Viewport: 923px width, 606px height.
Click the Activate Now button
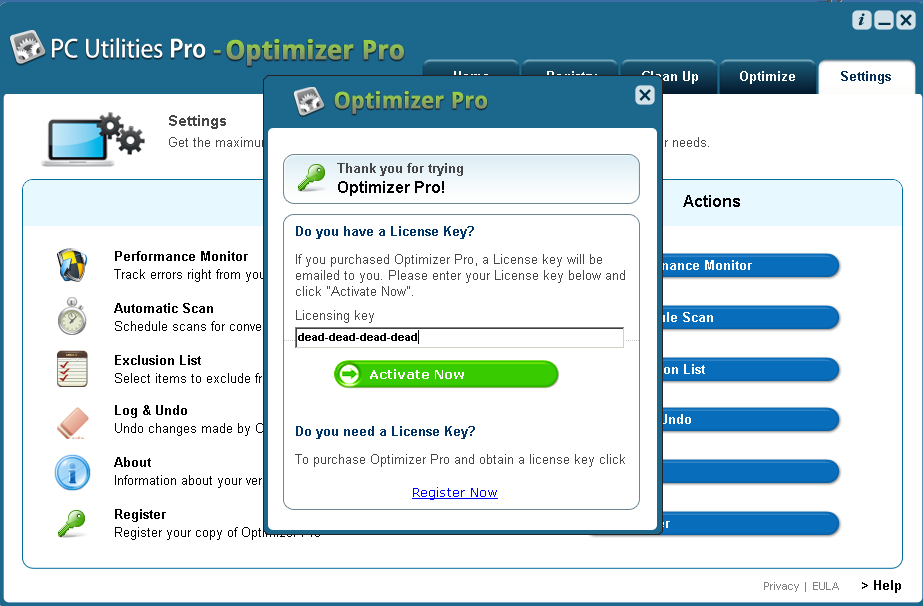click(x=446, y=374)
